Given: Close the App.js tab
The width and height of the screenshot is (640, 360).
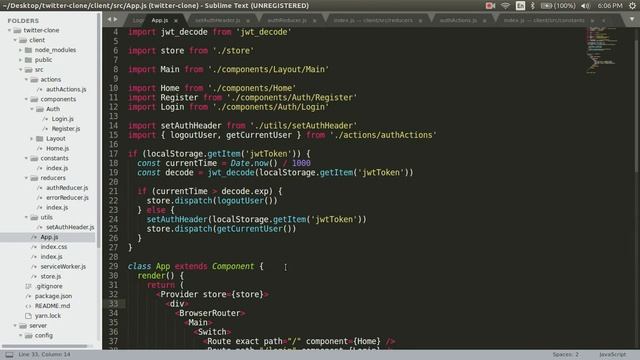Looking at the screenshot, I should pyautogui.click(x=176, y=20).
